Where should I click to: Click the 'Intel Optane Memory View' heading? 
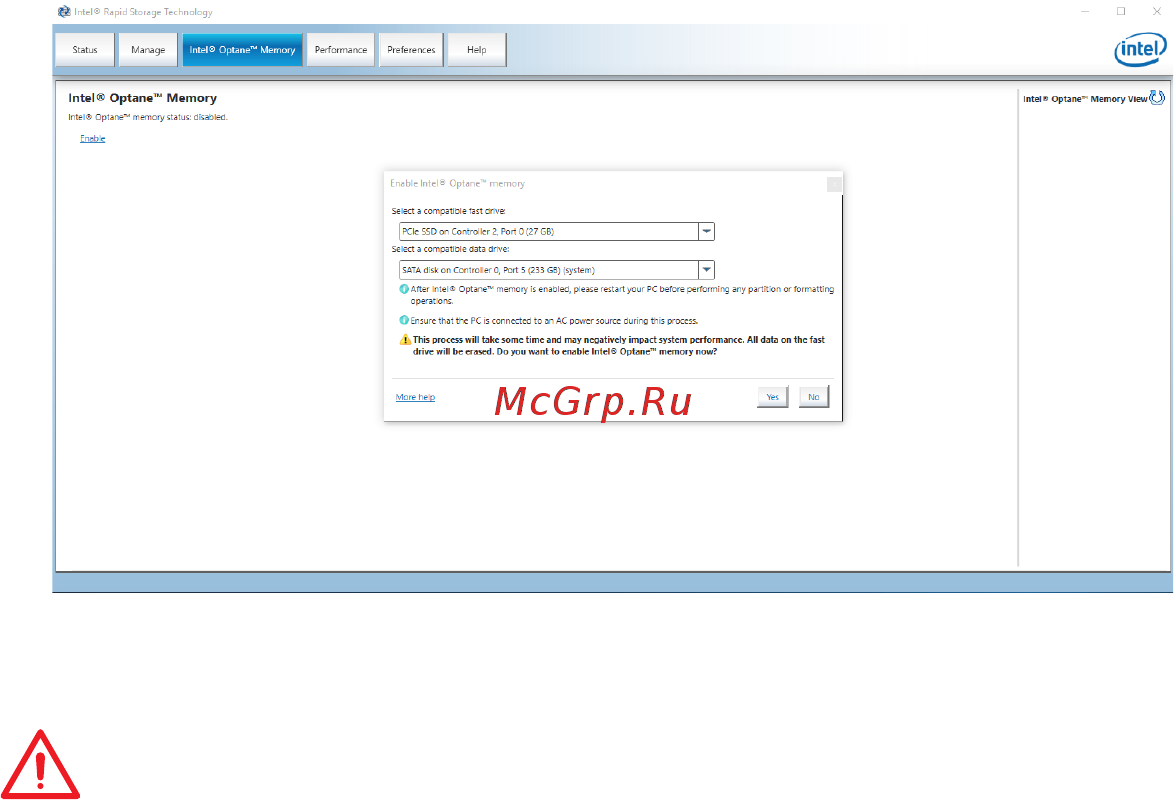tap(1085, 99)
